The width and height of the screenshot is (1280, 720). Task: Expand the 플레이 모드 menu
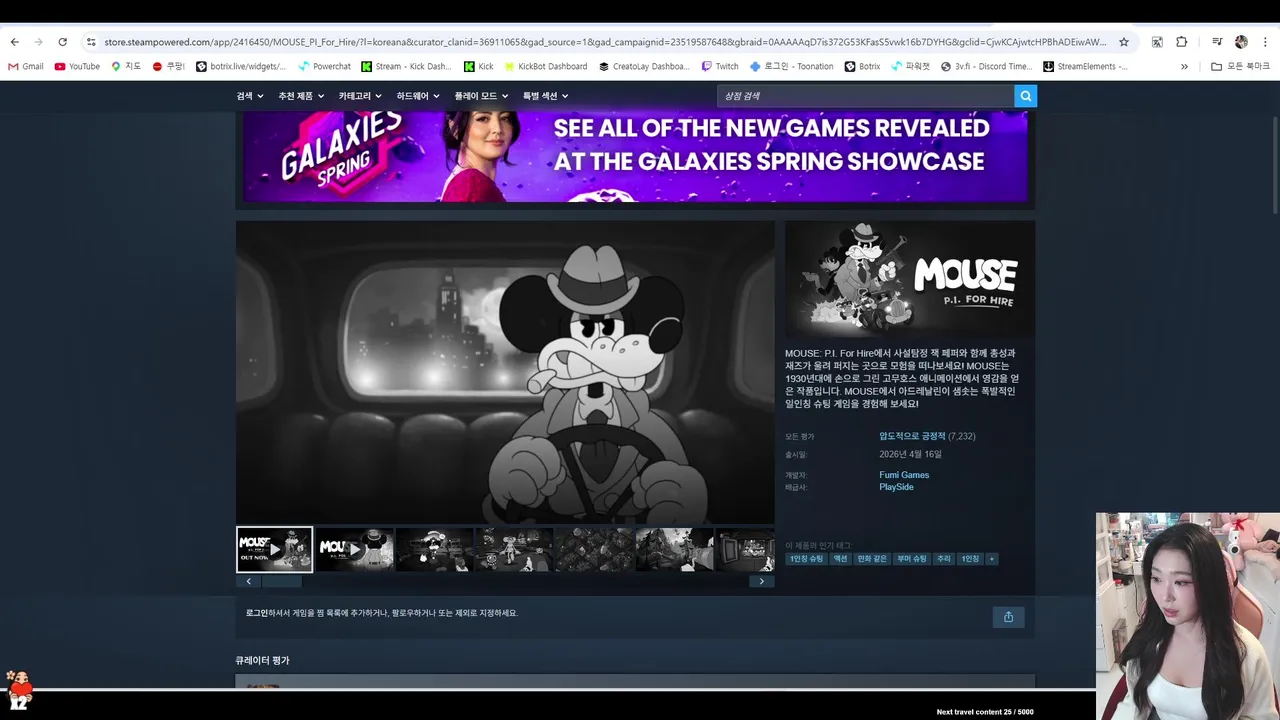click(481, 96)
